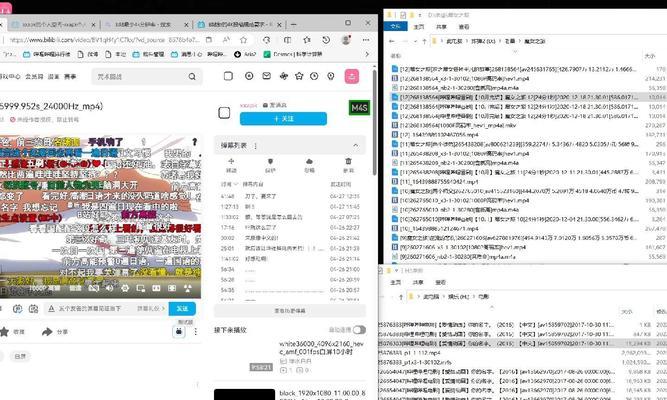Open Bilibili watch history clock icon
The height and width of the screenshot is (400, 667).
pos(314,76)
